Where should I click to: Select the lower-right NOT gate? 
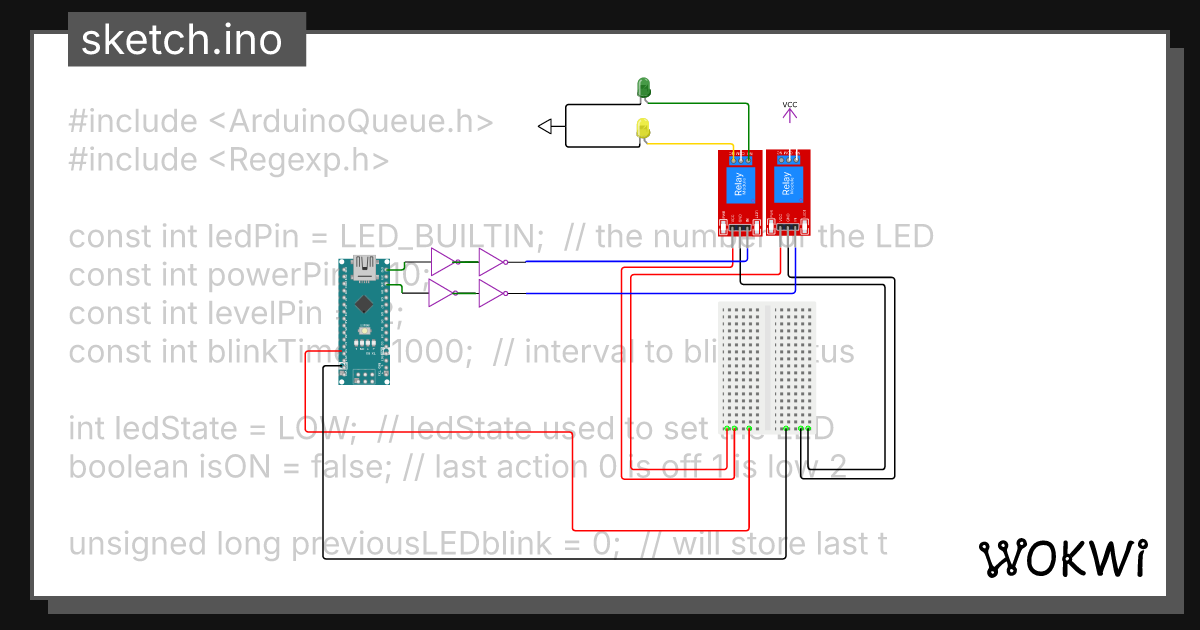click(493, 293)
